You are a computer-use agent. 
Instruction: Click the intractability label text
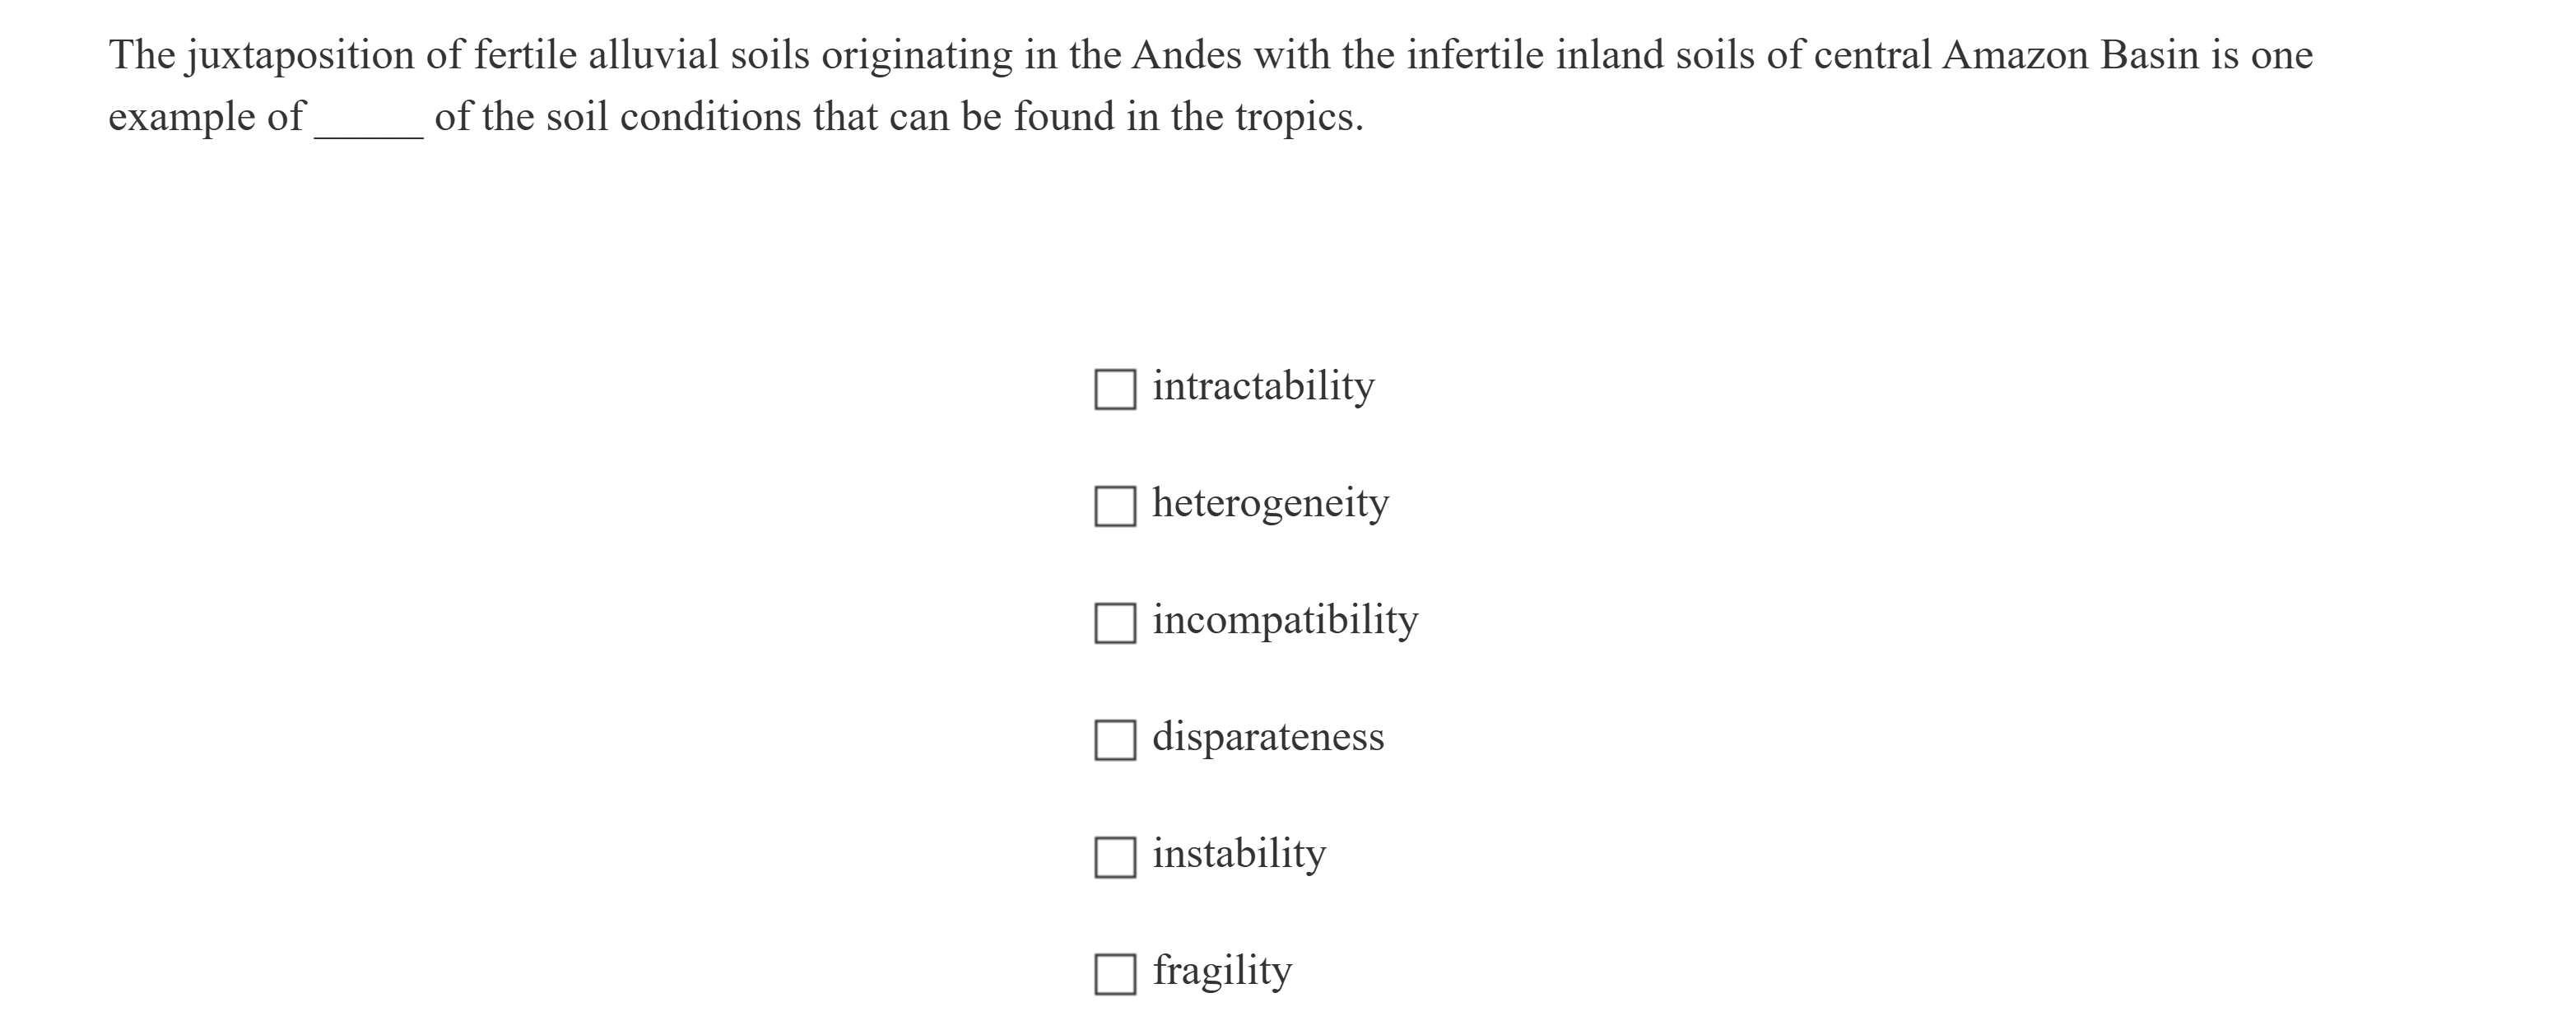tap(1263, 385)
